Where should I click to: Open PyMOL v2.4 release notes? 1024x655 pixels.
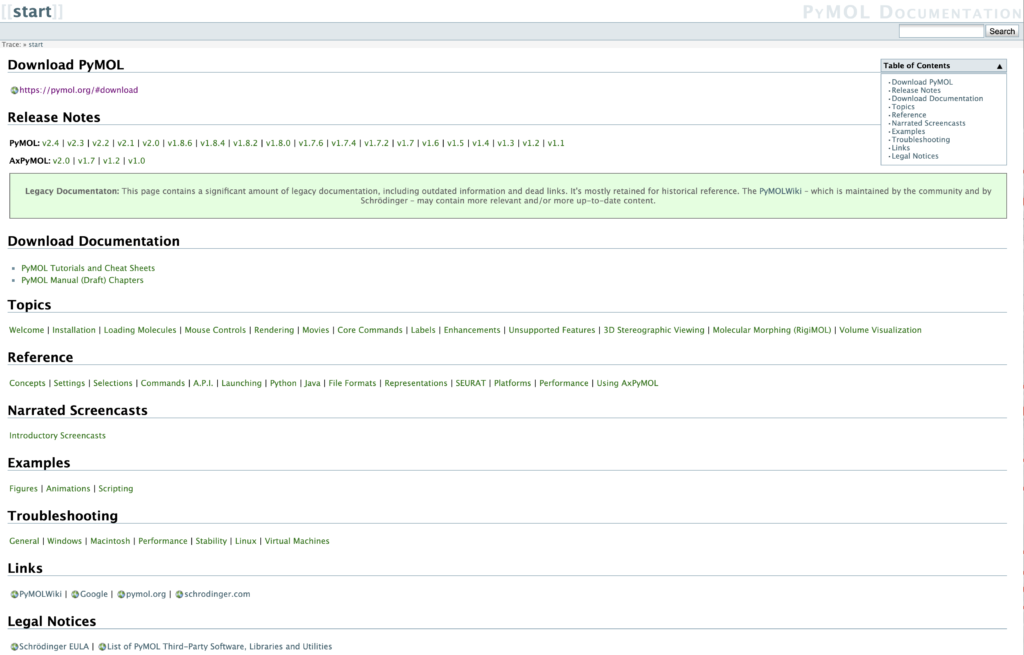50,143
